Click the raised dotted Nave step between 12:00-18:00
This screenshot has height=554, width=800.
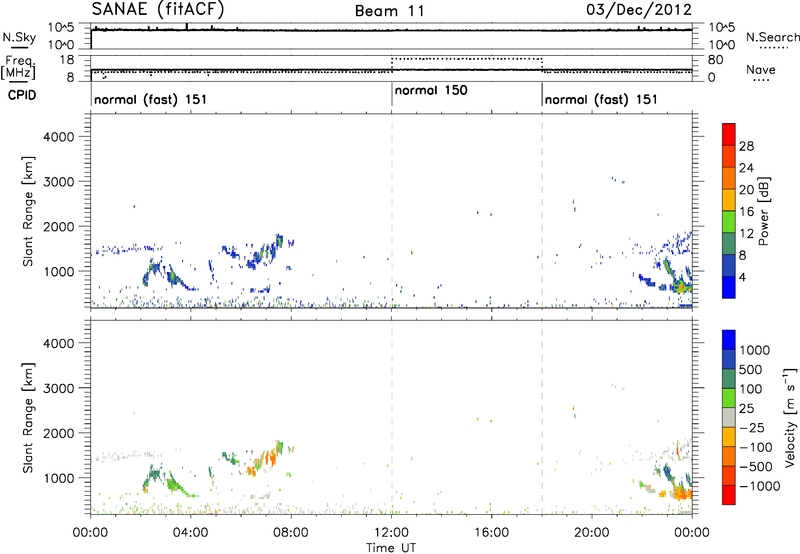click(466, 59)
